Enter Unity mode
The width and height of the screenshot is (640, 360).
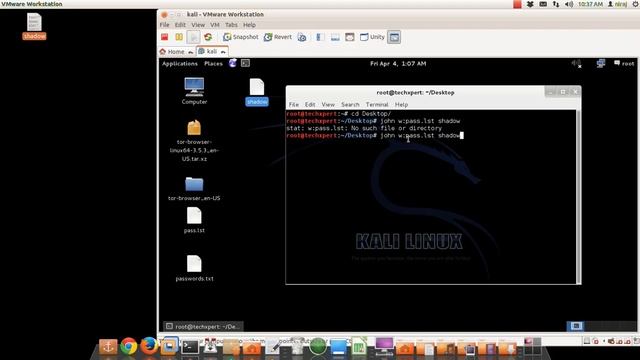pyautogui.click(x=372, y=37)
